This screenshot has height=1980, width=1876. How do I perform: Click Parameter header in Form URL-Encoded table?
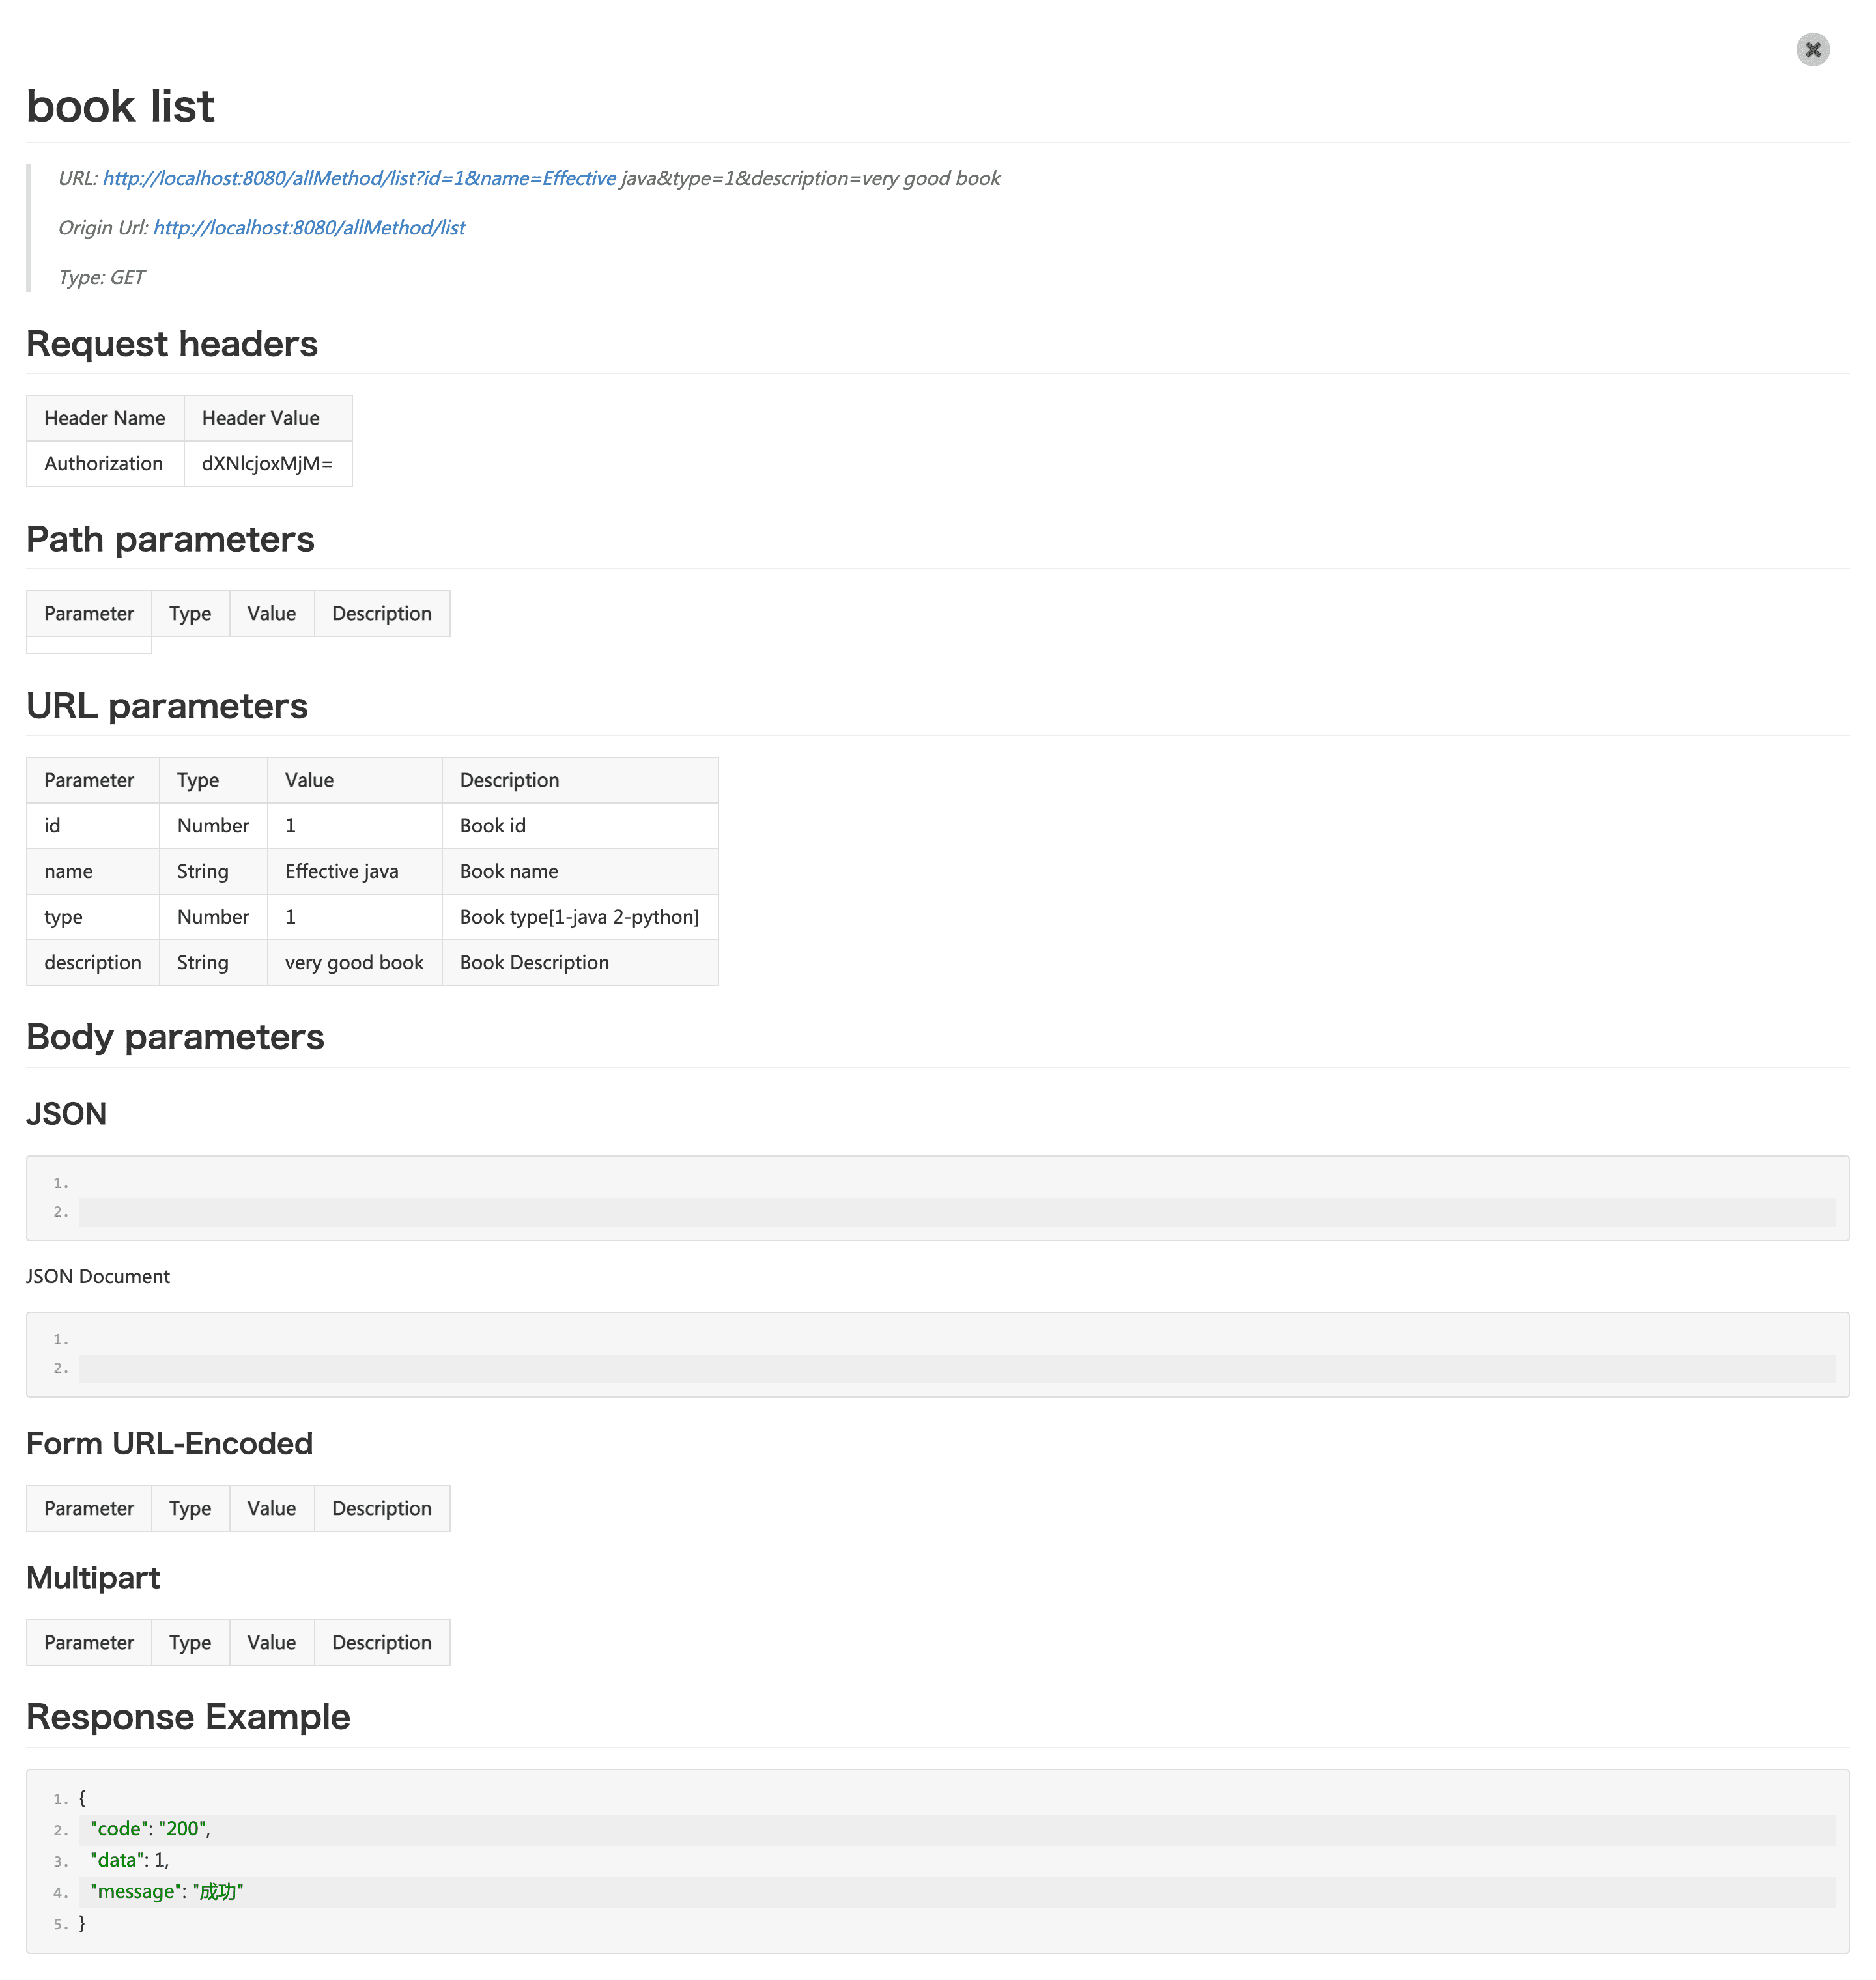pos(89,1508)
